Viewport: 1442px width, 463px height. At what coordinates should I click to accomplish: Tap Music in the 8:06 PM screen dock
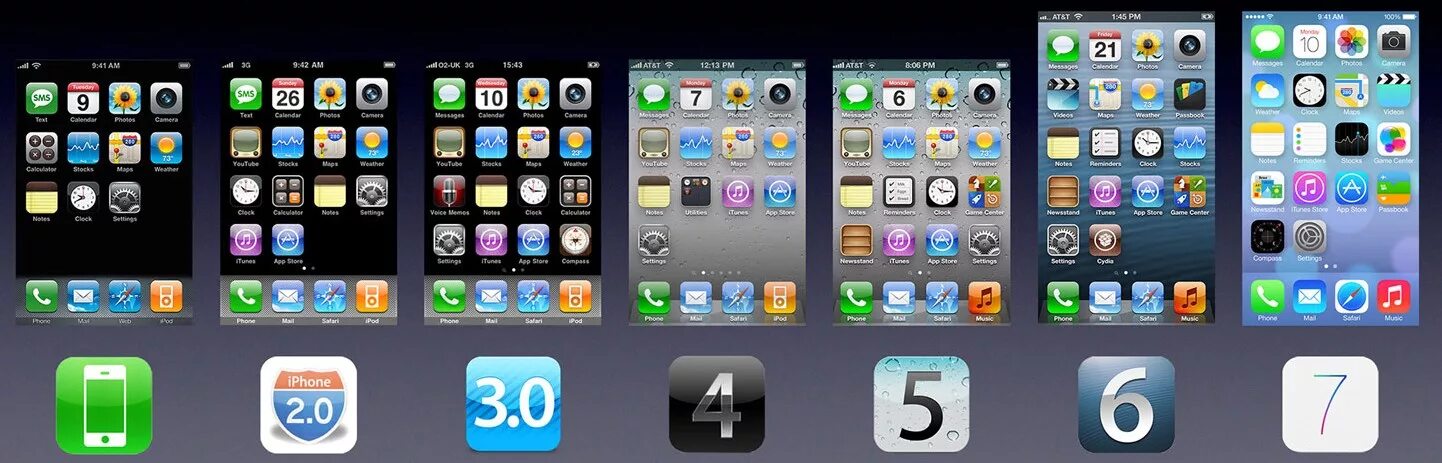(984, 297)
